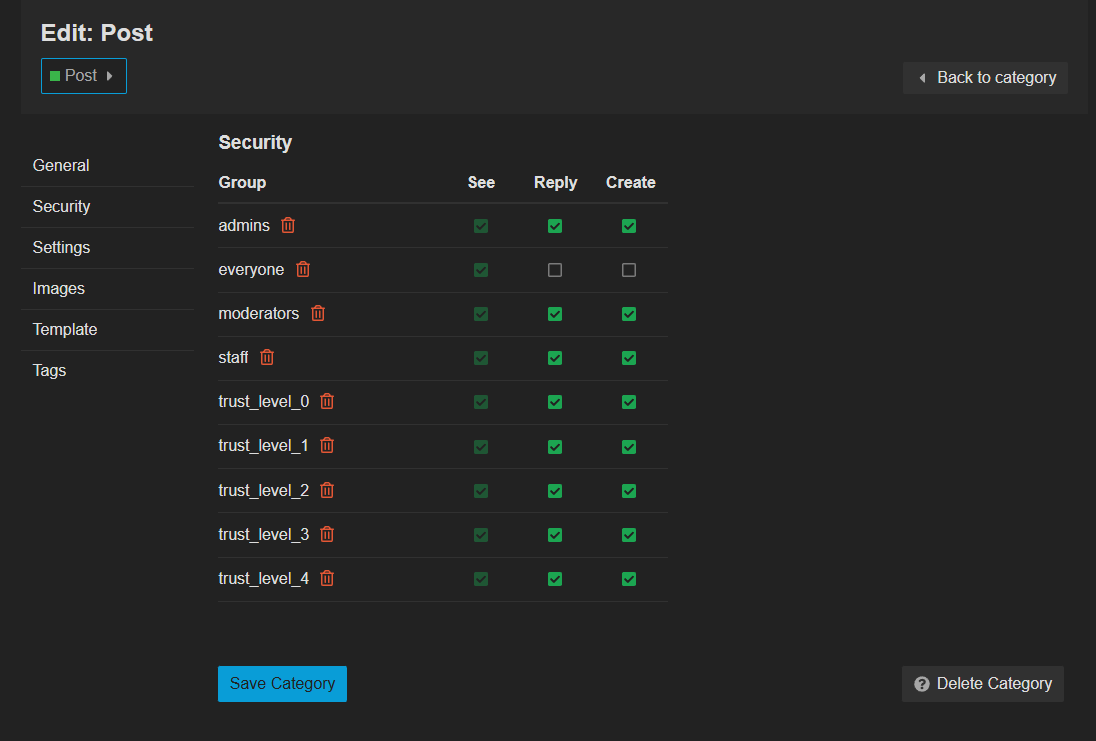Image resolution: width=1096 pixels, height=741 pixels.
Task: Click the question mark icon on Delete Category
Action: point(922,684)
